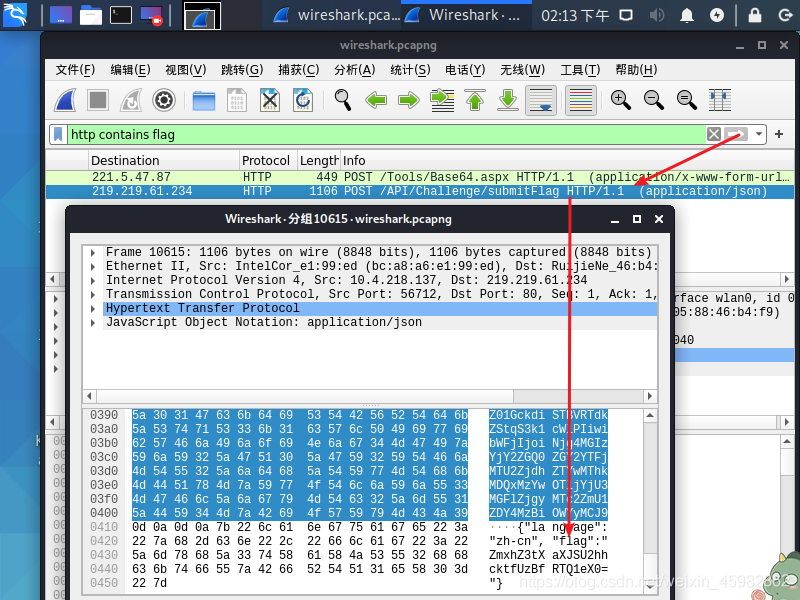800x600 pixels.
Task: Go back to previous packet arrow
Action: coord(376,100)
